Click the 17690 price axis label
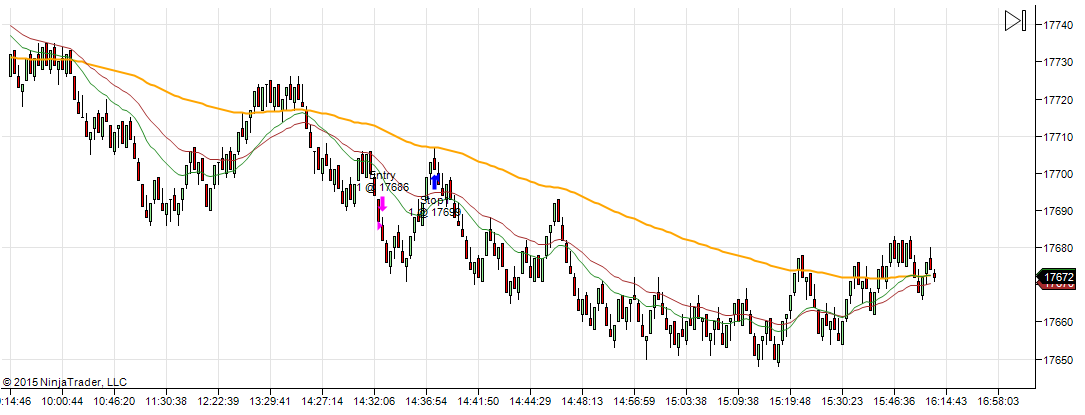This screenshot has height=415, width=1085. click(1058, 211)
